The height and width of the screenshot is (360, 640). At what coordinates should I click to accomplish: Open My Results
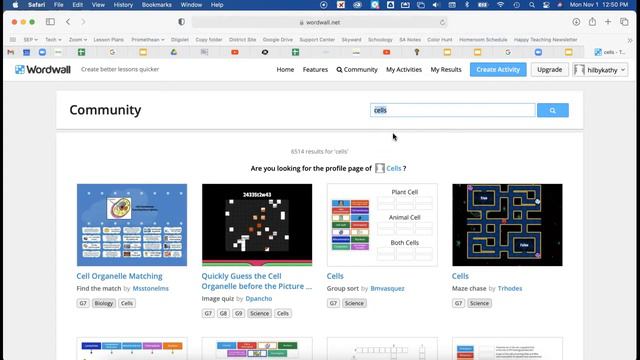[x=446, y=69]
